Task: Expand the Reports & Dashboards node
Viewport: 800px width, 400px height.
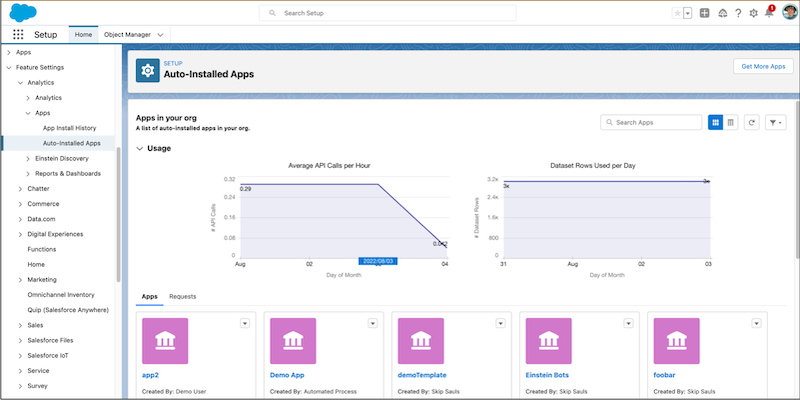Action: tap(28, 173)
